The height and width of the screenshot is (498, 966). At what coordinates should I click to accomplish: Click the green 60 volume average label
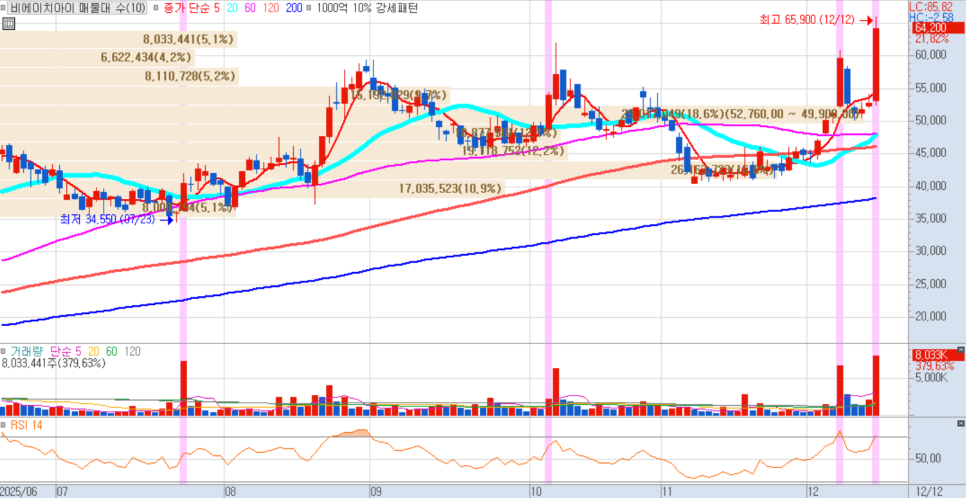pos(112,351)
